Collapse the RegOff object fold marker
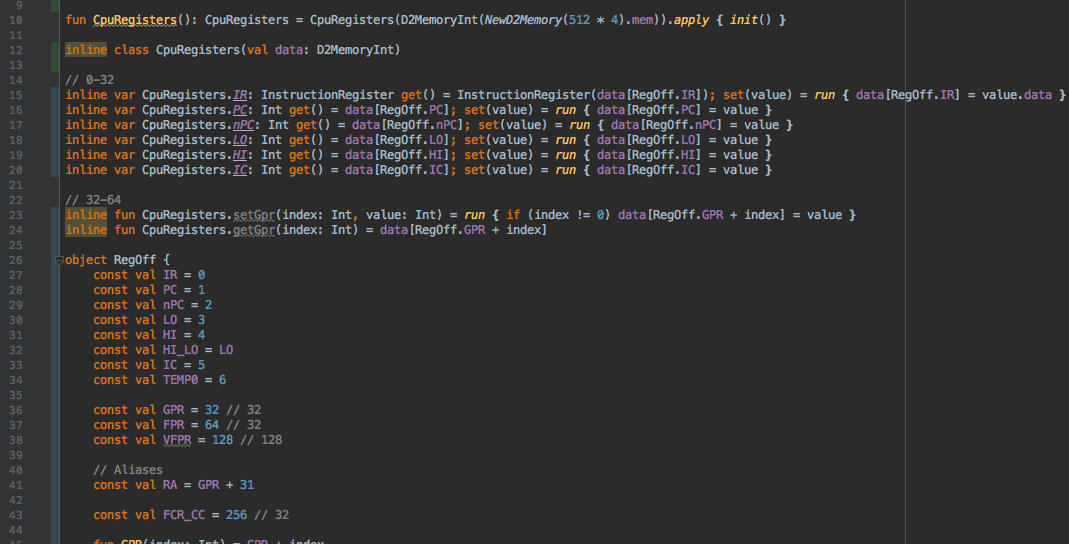Screen dimensions: 1069x544 point(60,260)
